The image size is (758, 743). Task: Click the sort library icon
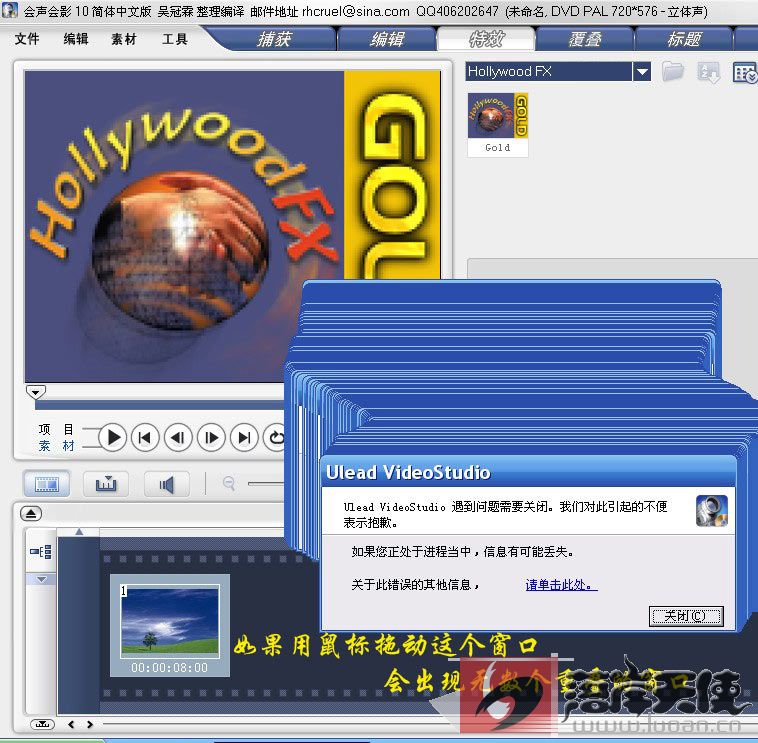[x=708, y=73]
